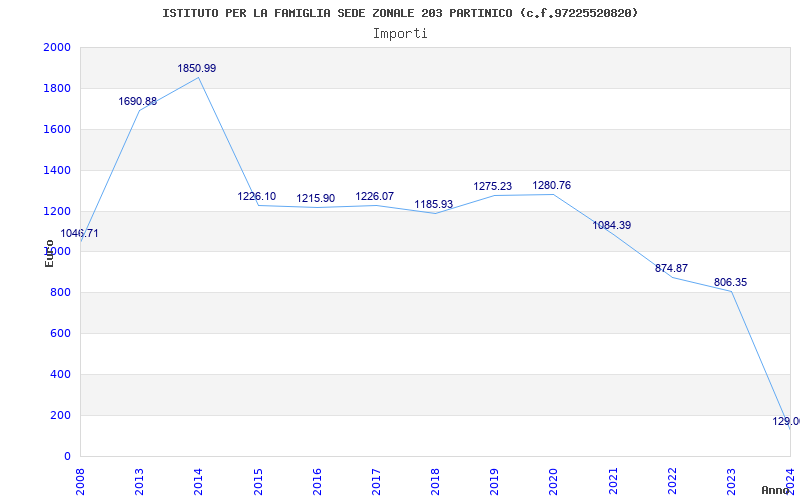Click y-axis tick label 0
The width and height of the screenshot is (800, 500).
[x=67, y=456]
